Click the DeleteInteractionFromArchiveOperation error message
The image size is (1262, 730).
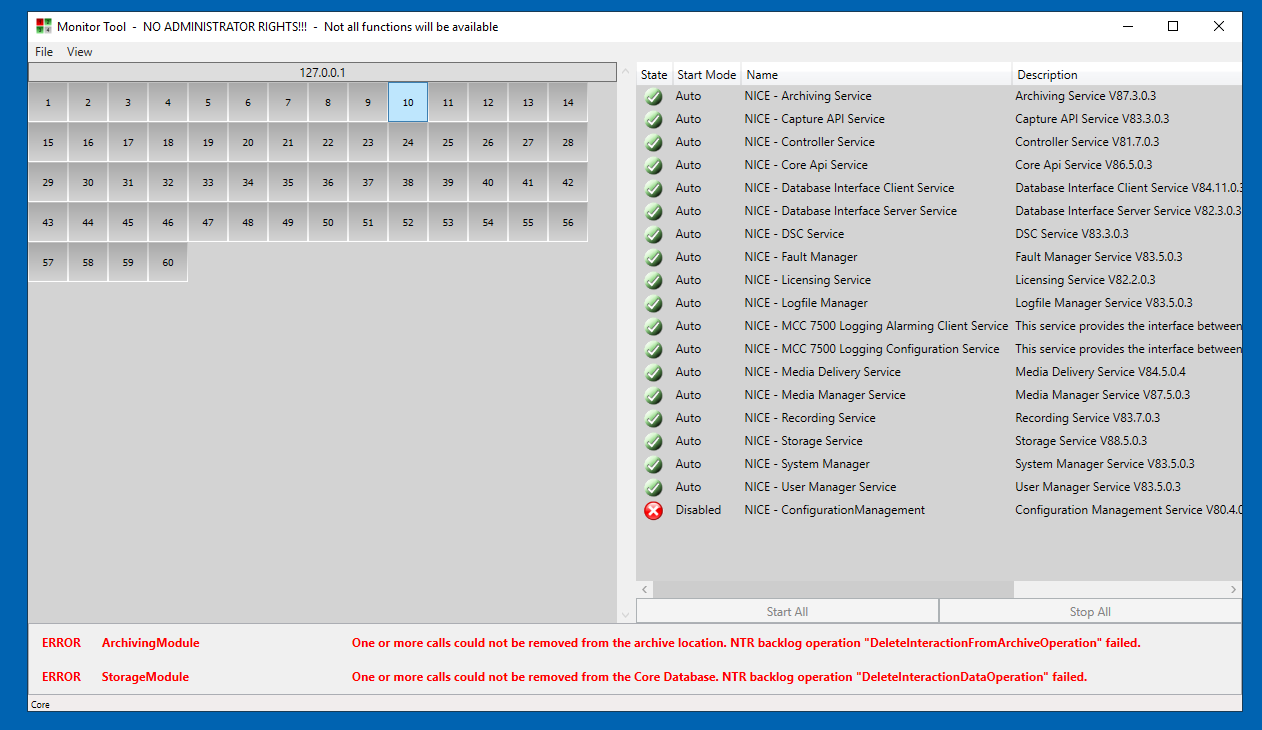click(x=746, y=643)
